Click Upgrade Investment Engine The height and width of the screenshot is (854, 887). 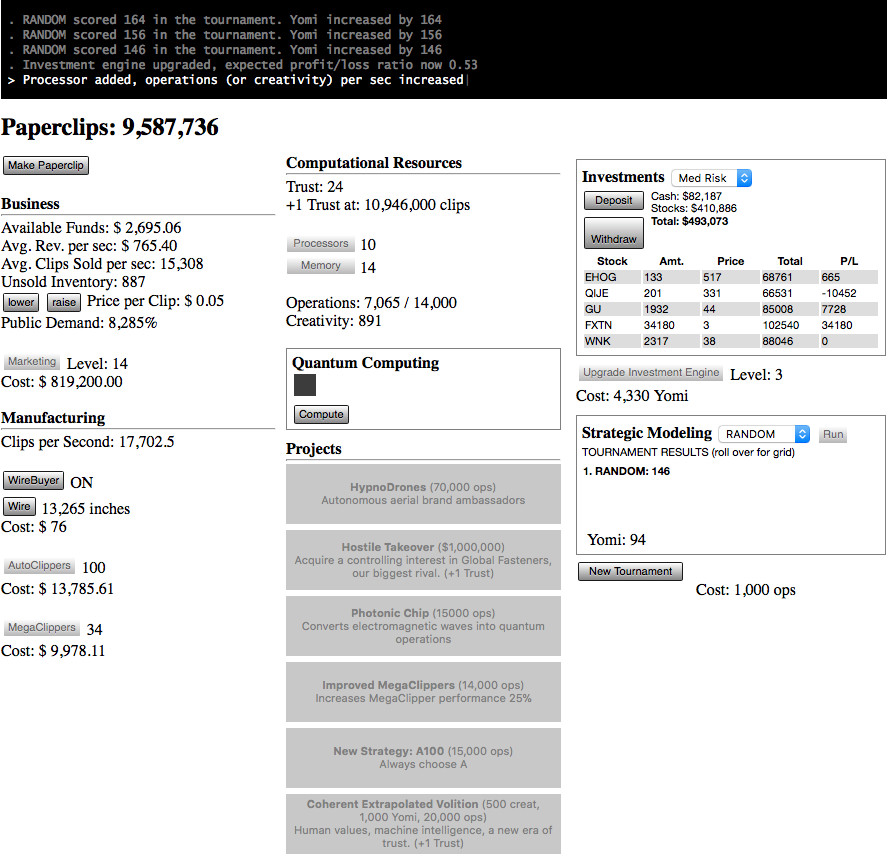point(651,373)
